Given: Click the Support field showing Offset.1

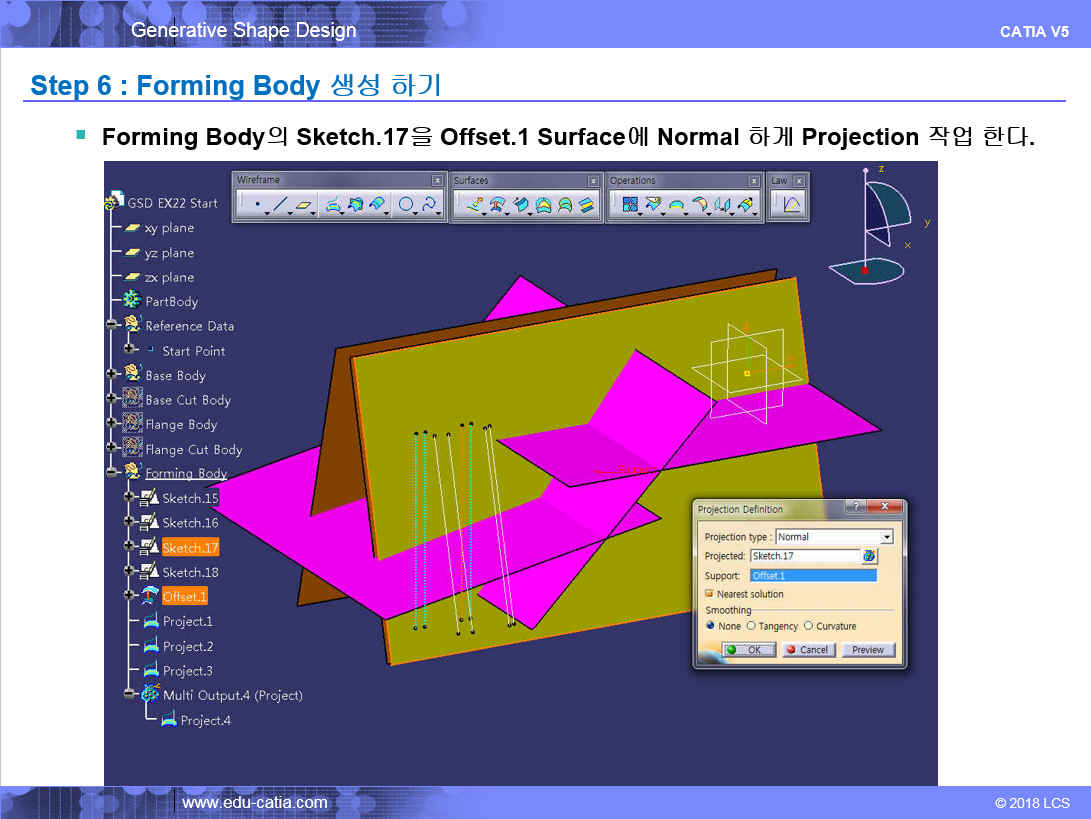Looking at the screenshot, I should (x=812, y=576).
